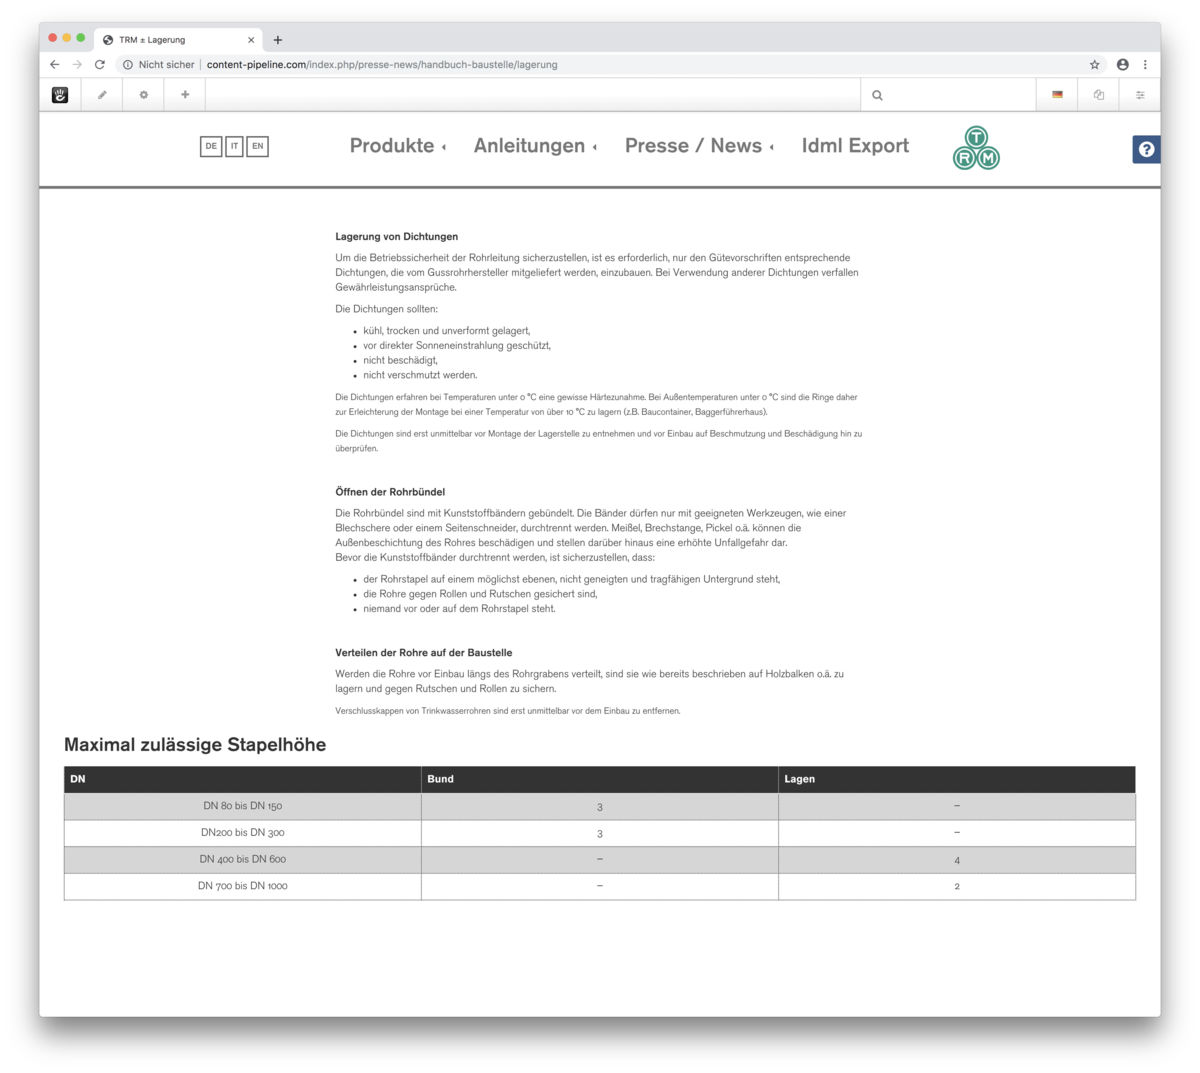Click the German flag language icon
Image resolution: width=1200 pixels, height=1073 pixels.
tap(1057, 95)
